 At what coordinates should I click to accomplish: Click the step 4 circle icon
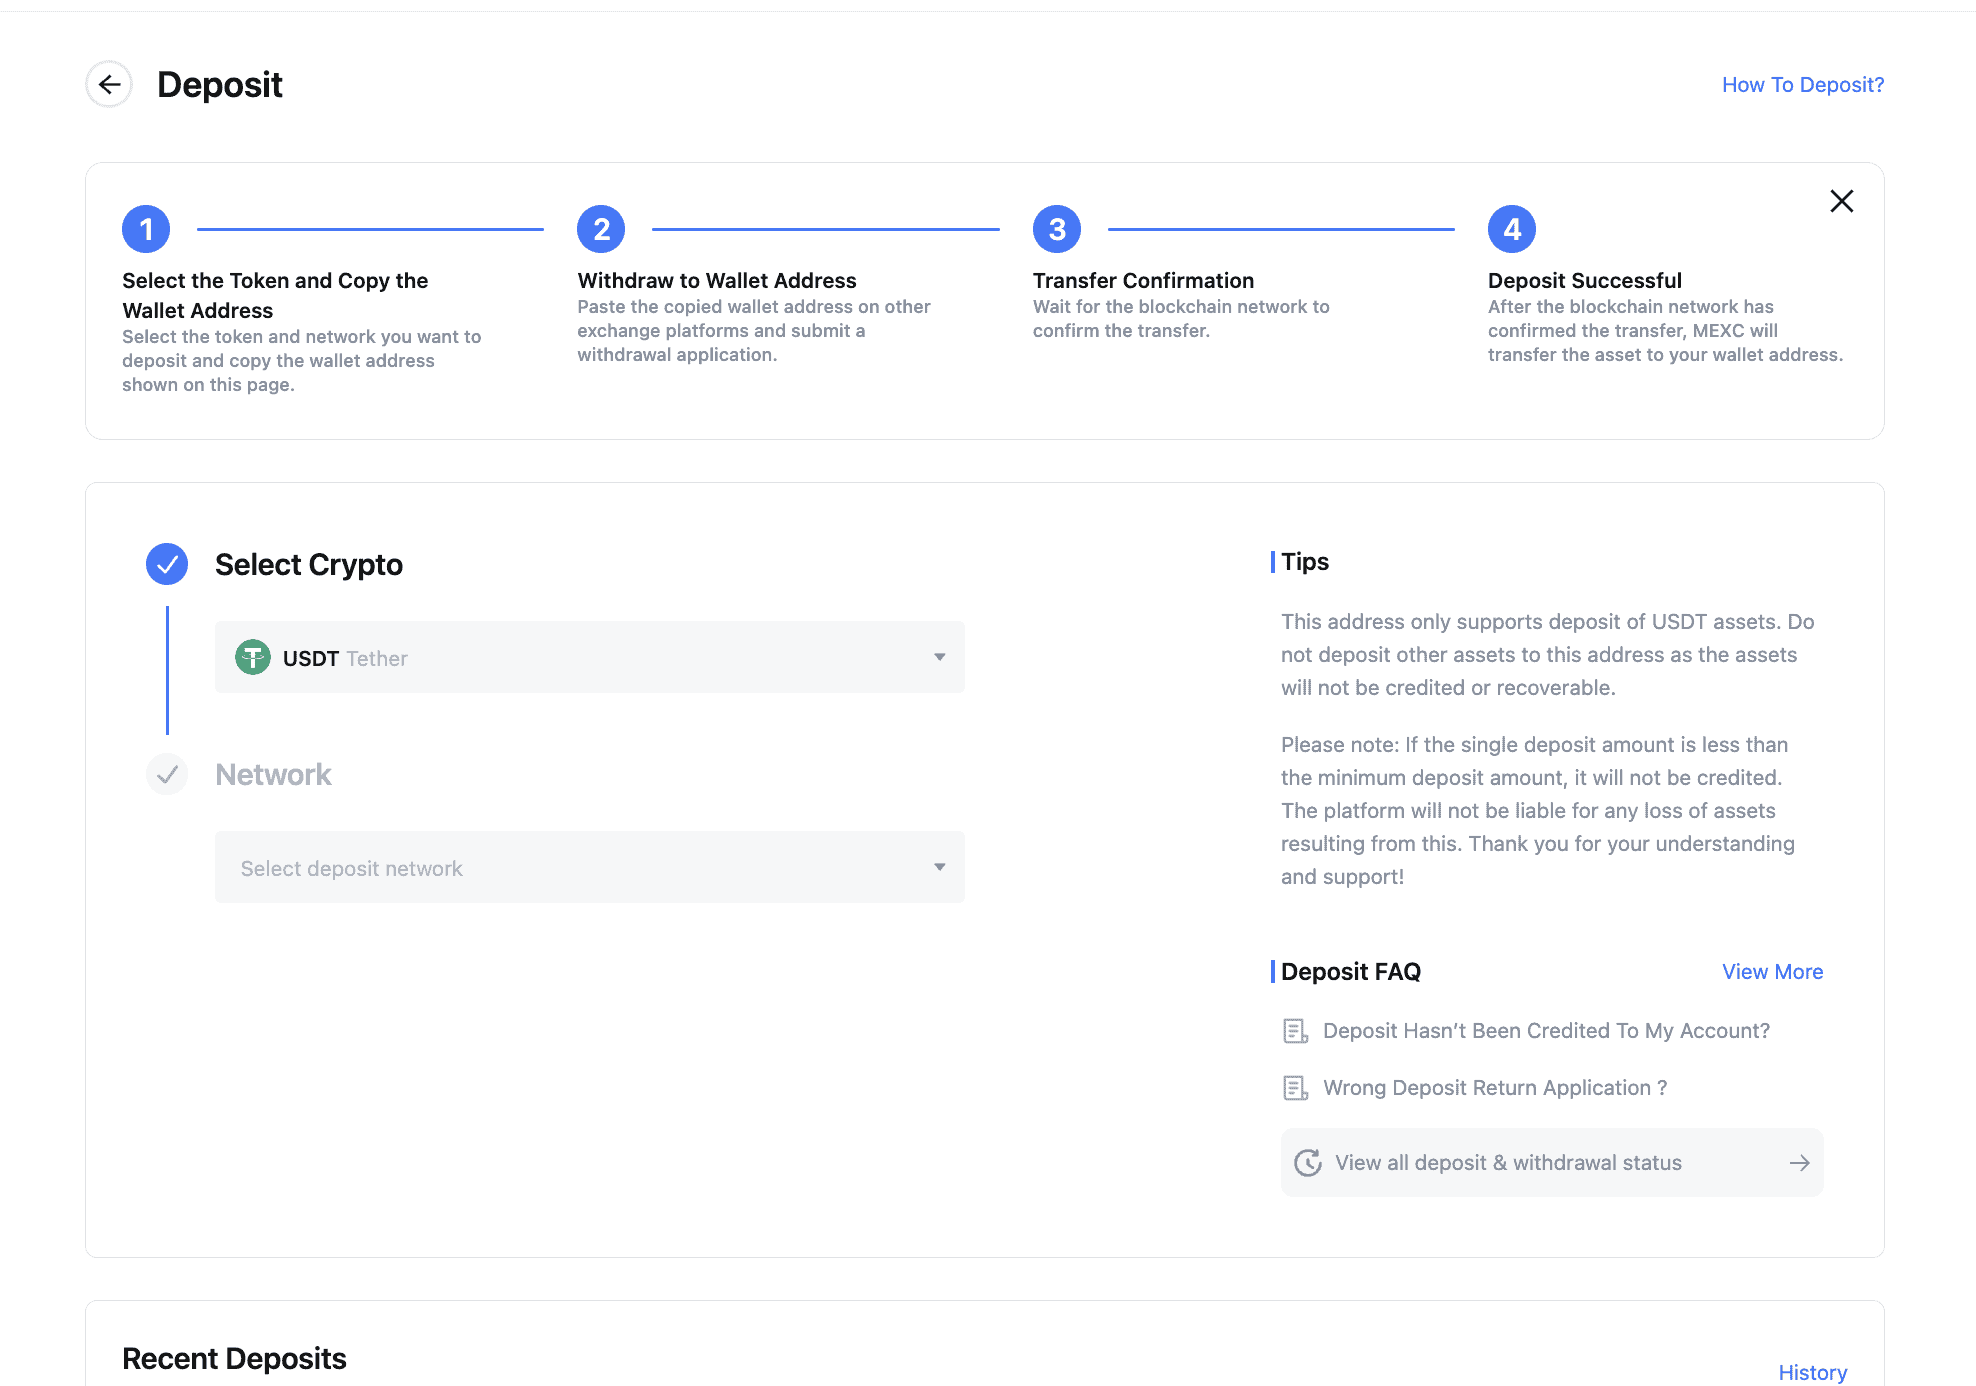1511,230
